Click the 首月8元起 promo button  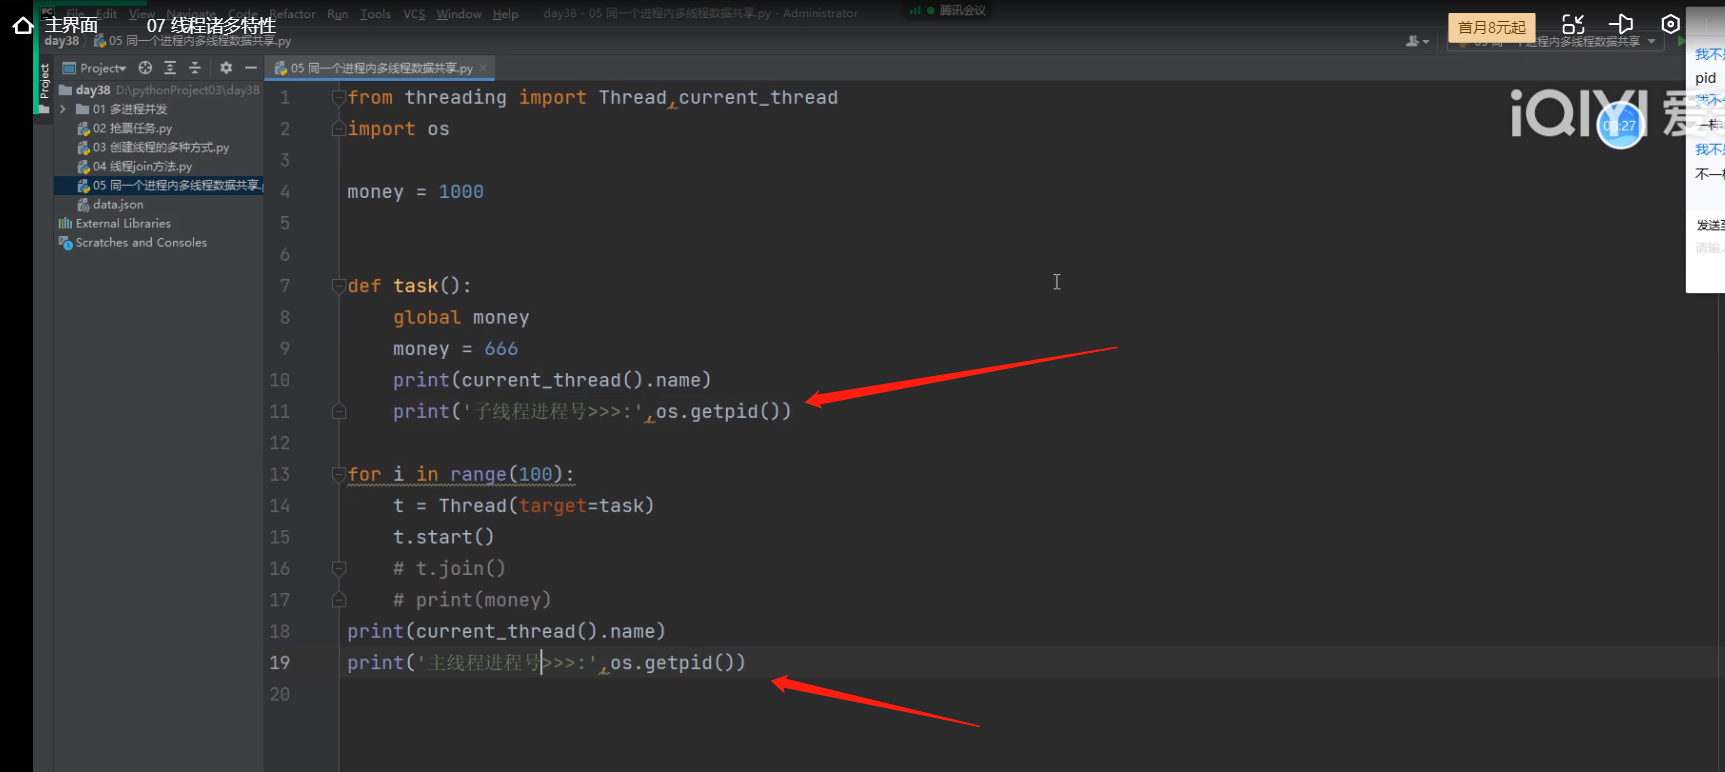1492,27
